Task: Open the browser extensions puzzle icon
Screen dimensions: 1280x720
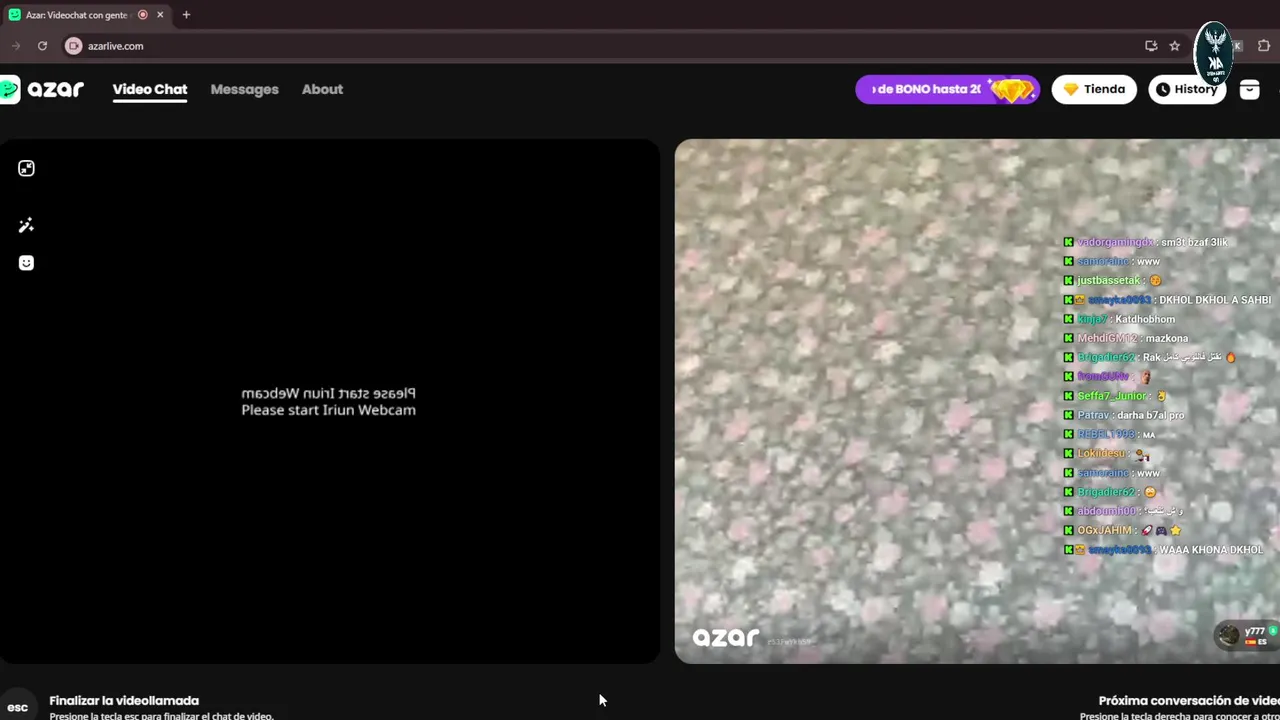Action: coord(1264,46)
